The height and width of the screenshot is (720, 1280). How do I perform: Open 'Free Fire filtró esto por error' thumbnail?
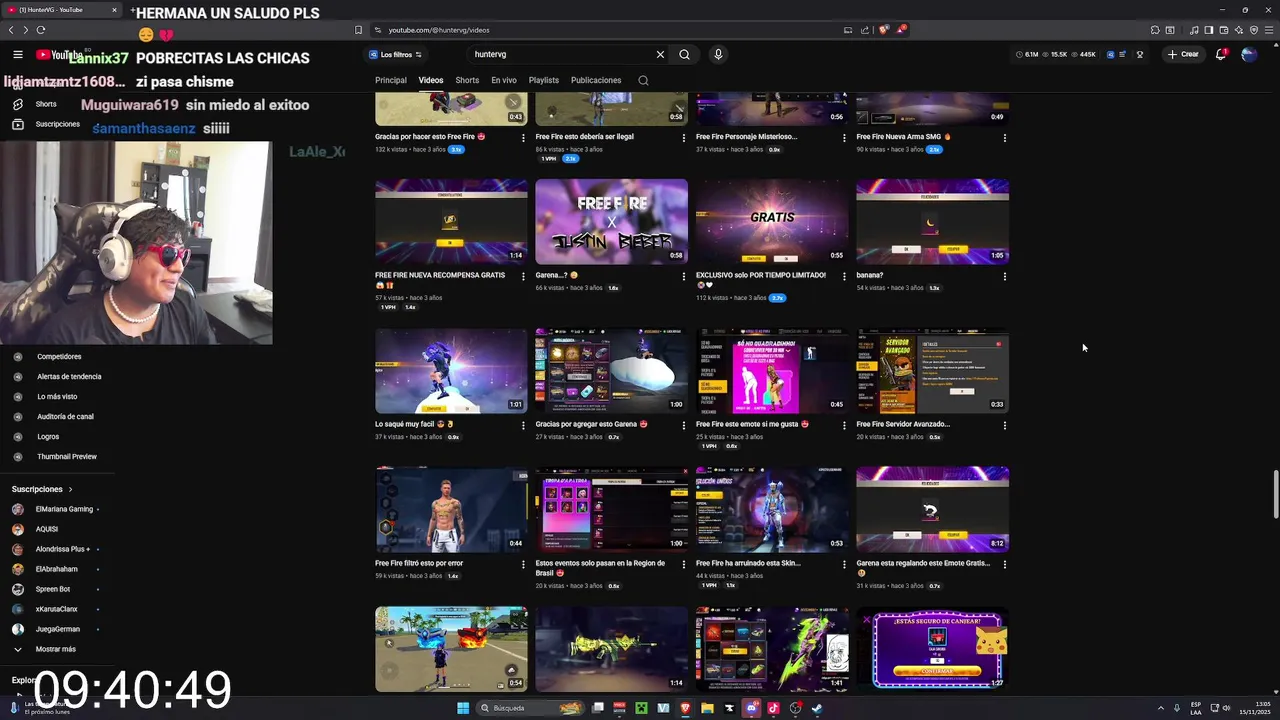[451, 509]
